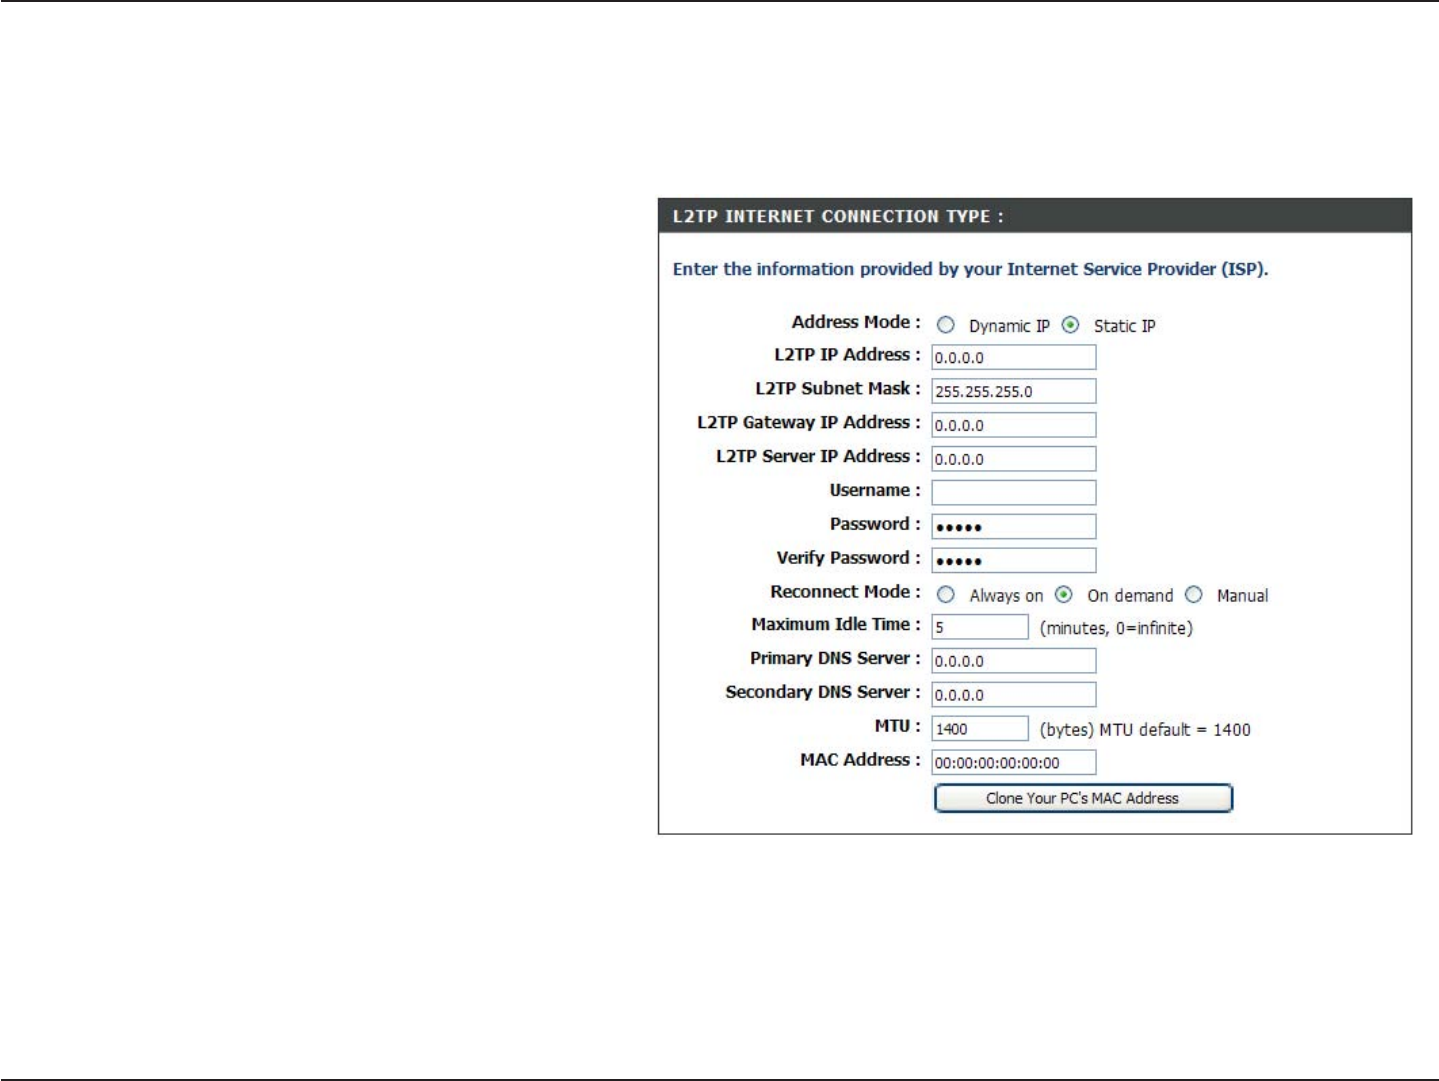The image size is (1439, 1081).
Task: Click the '(minutes, 0=infinite)' hint text
Action: (x=1116, y=628)
